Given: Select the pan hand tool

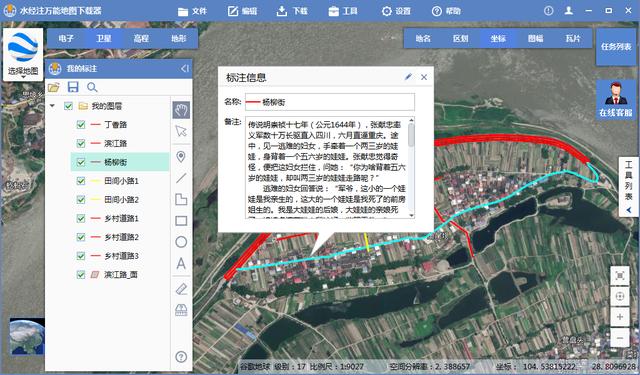Looking at the screenshot, I should click(x=181, y=110).
